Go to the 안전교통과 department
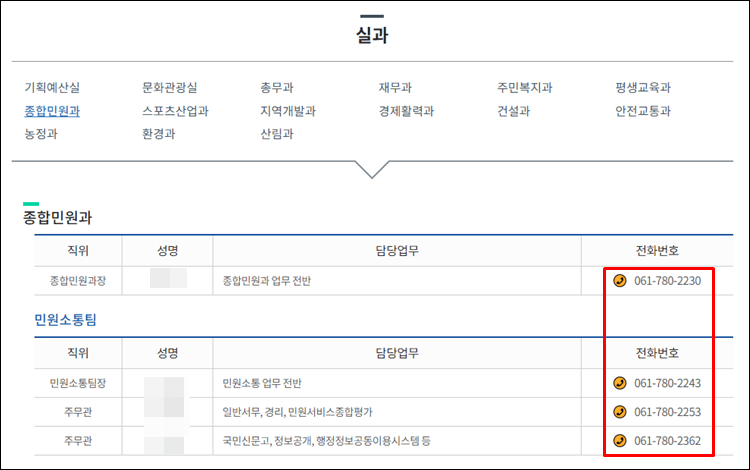Viewport: 750px width, 470px height. pos(643,111)
